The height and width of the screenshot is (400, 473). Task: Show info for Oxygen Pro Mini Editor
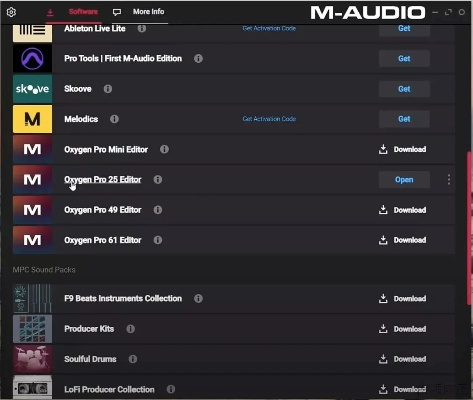click(x=164, y=149)
